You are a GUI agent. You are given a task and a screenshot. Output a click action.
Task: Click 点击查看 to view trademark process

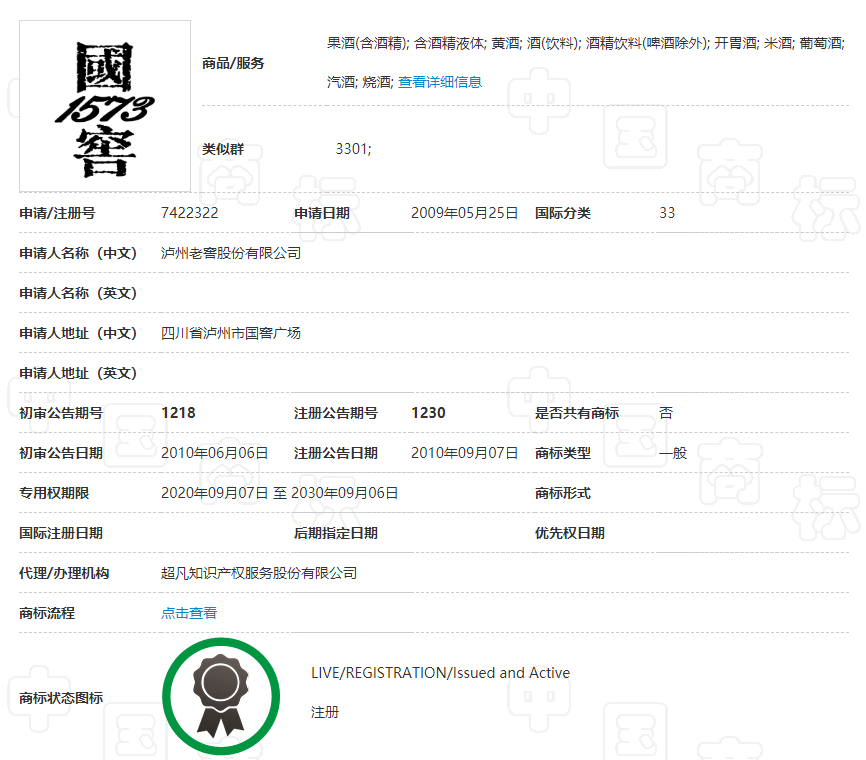click(189, 613)
